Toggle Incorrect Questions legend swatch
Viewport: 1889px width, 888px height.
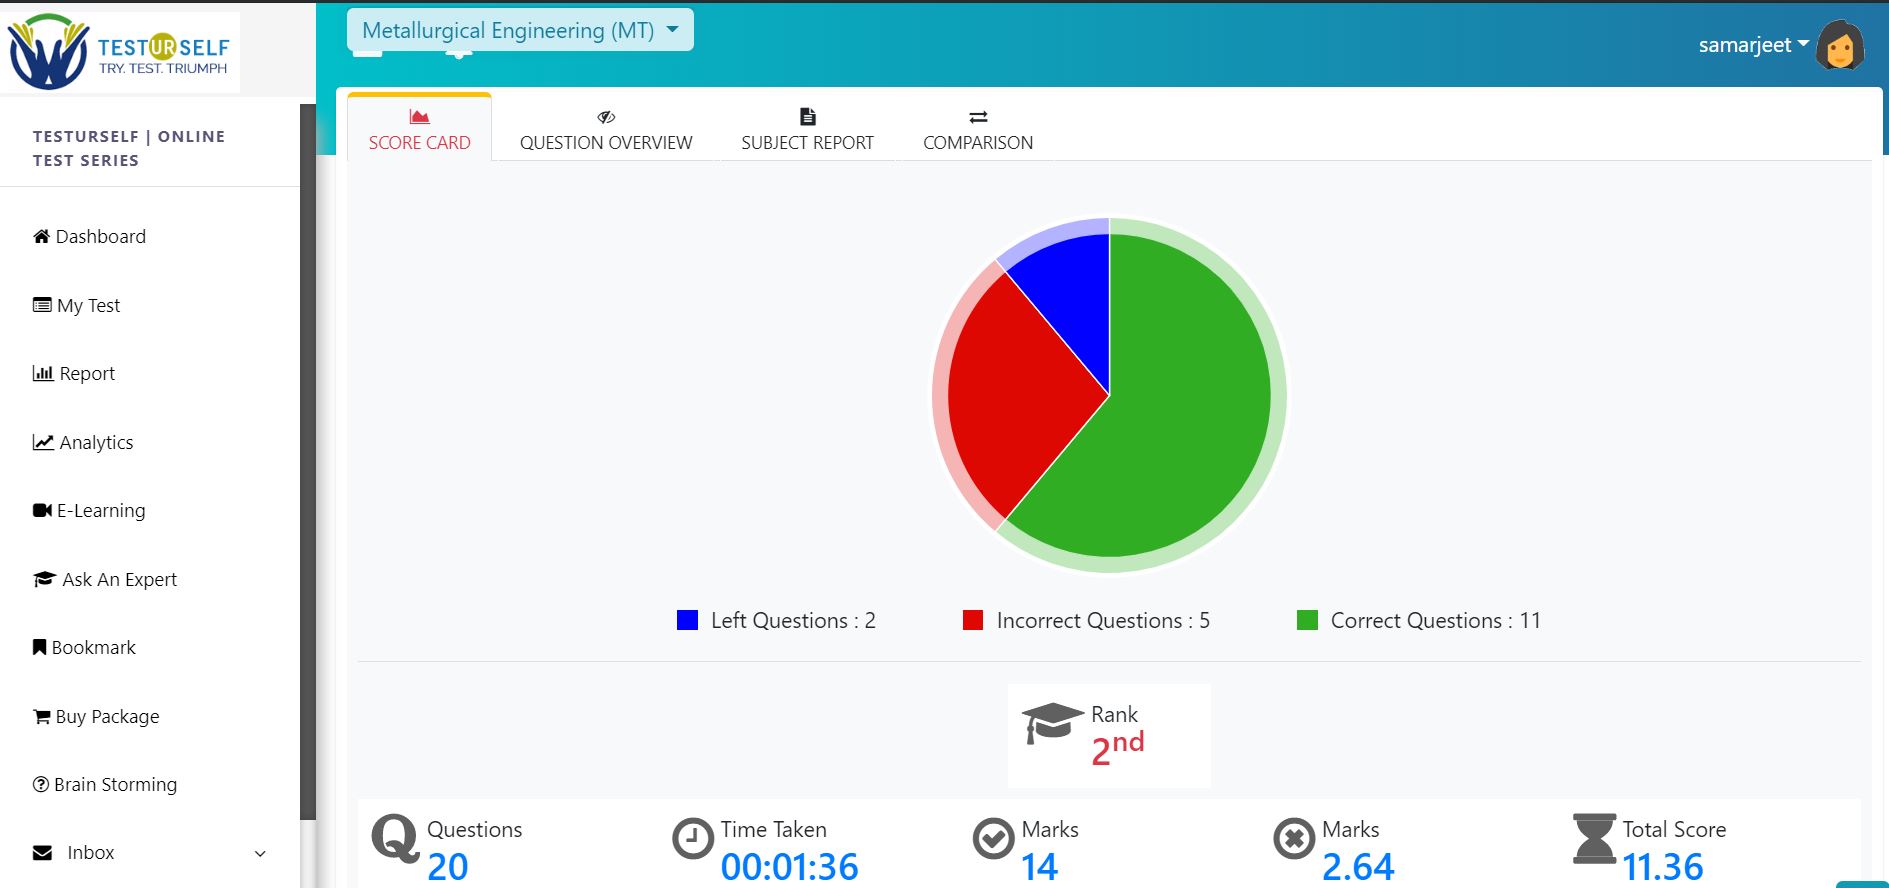click(972, 621)
